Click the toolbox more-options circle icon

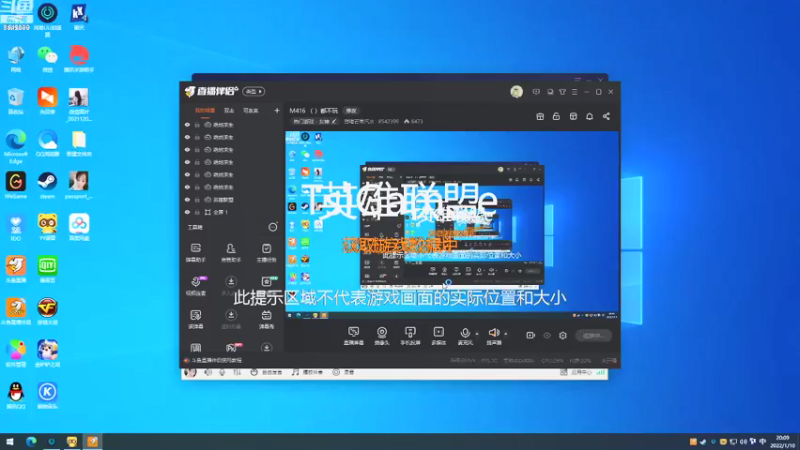point(273,227)
